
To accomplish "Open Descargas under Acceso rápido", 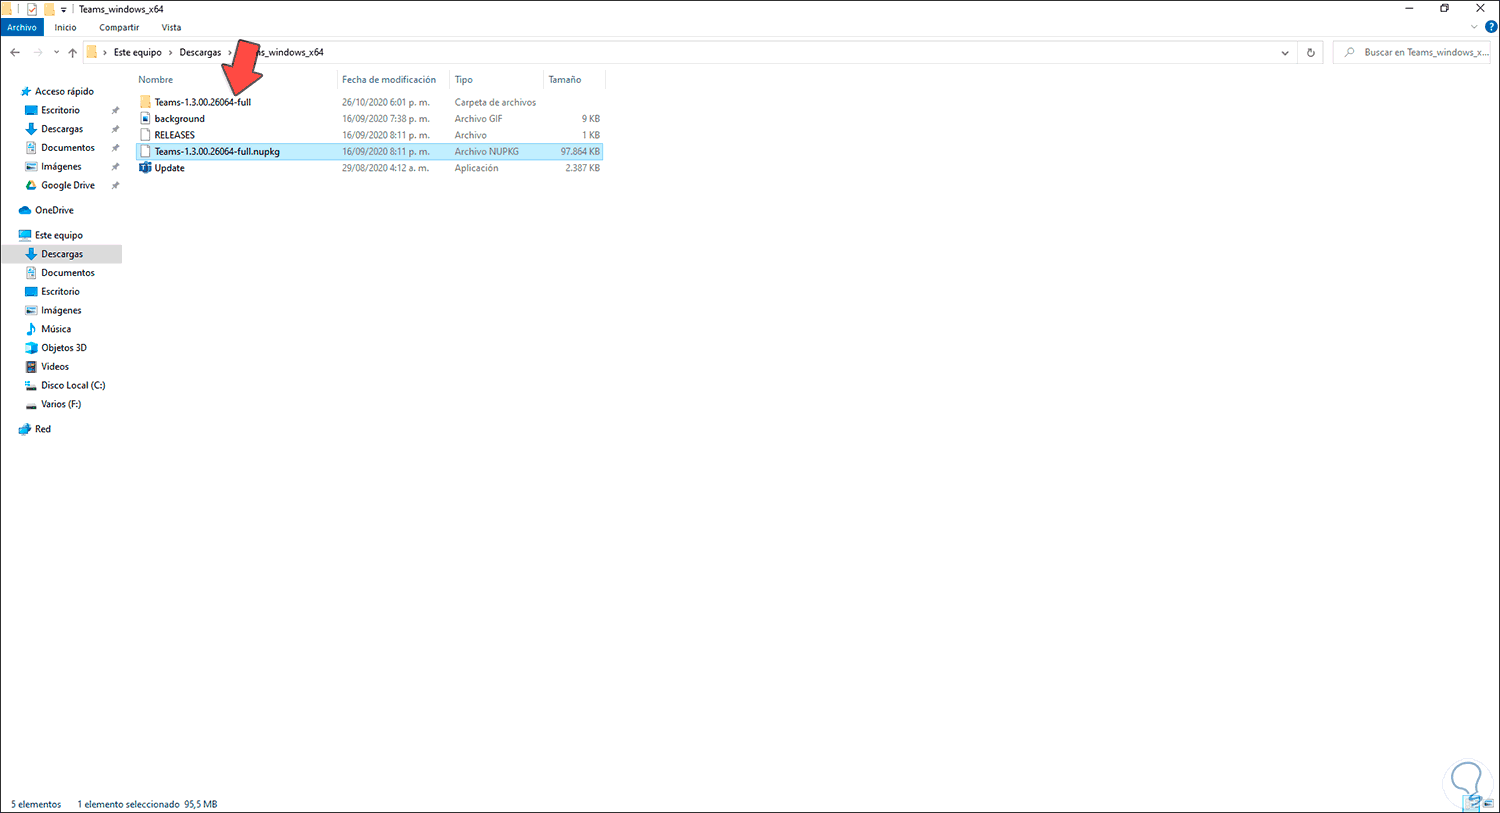I will (x=62, y=129).
